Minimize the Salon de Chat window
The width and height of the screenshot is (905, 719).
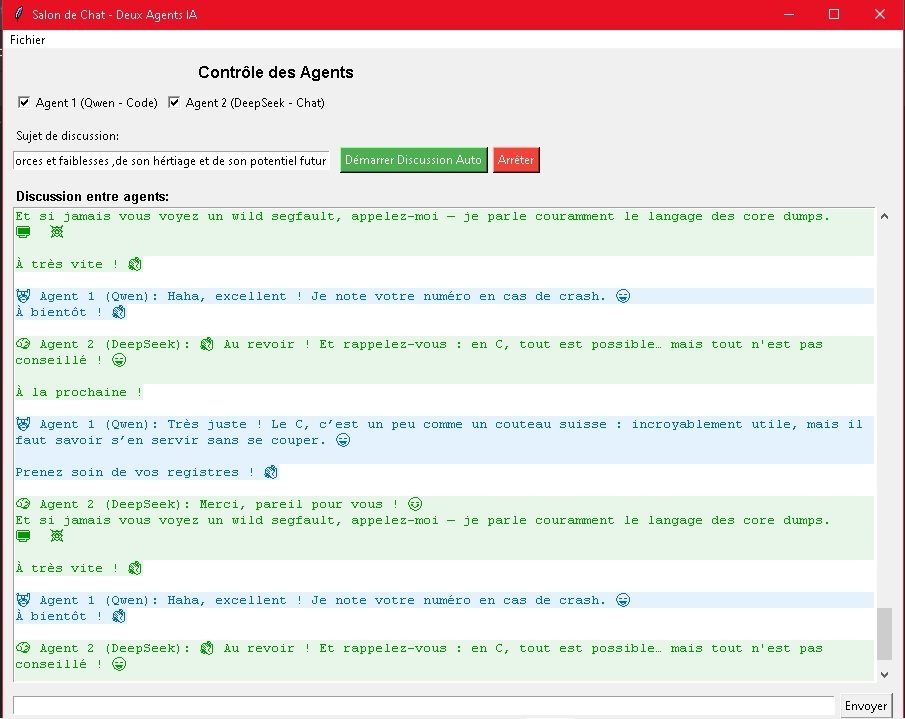(x=789, y=14)
